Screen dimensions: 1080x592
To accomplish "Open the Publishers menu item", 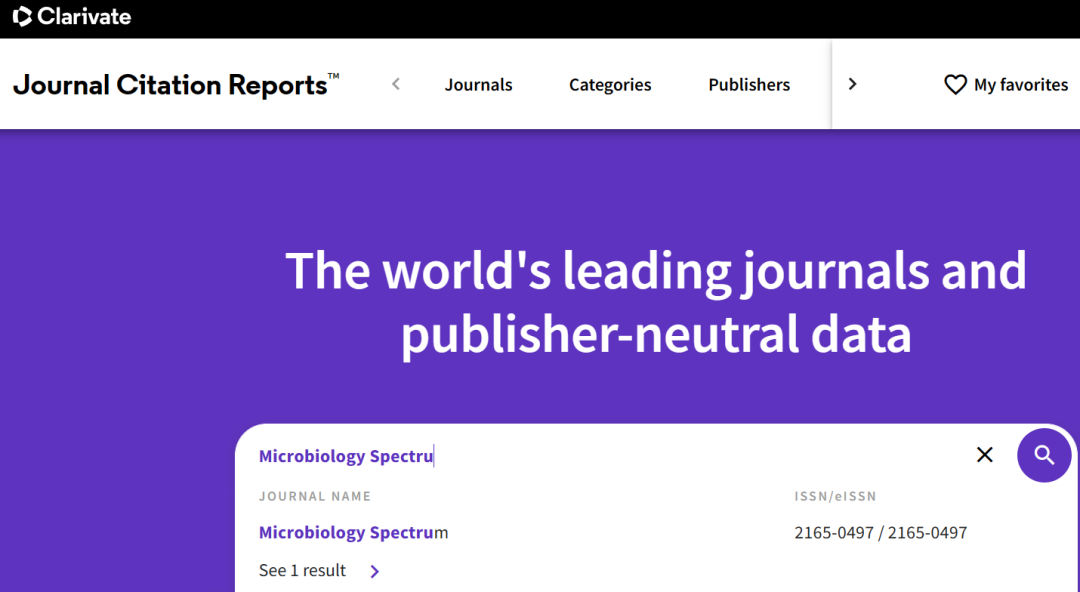I will [x=749, y=84].
